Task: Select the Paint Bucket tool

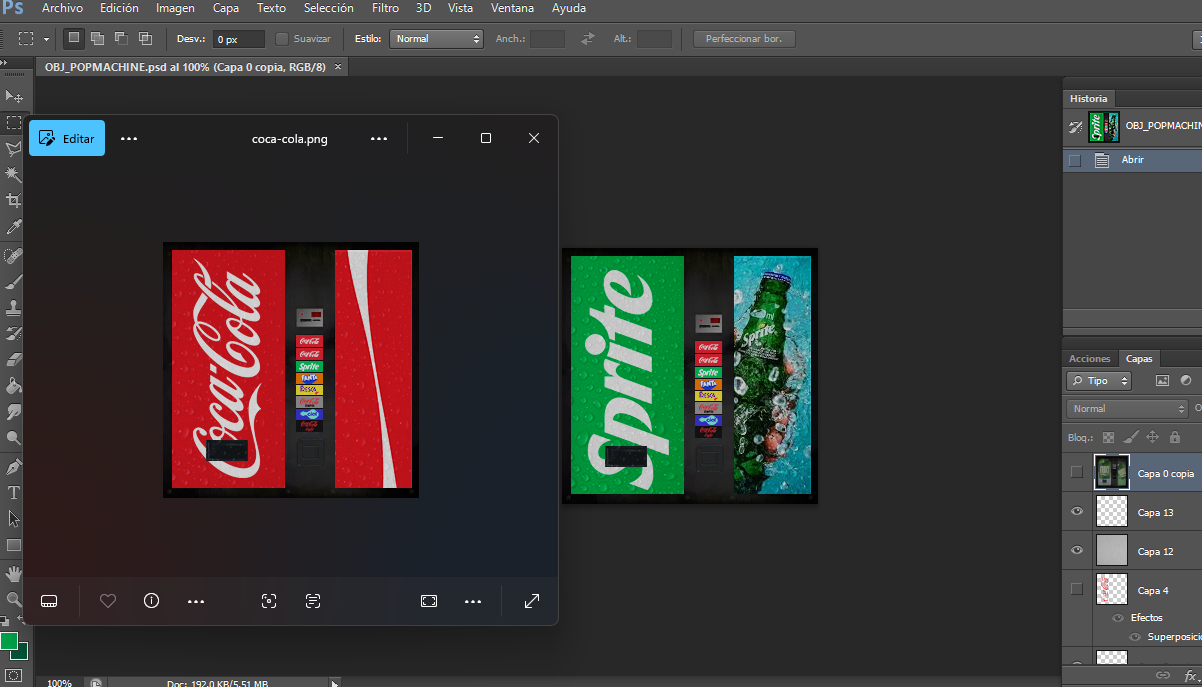Action: pyautogui.click(x=13, y=386)
